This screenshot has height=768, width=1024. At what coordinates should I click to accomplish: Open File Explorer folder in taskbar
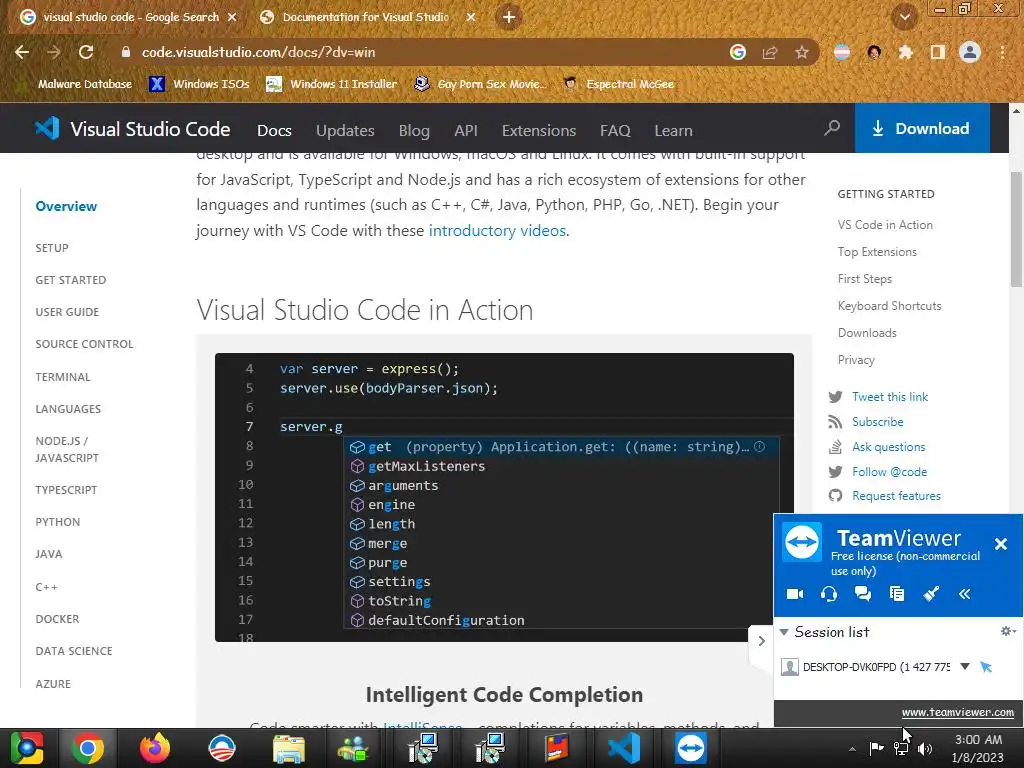tap(288, 748)
